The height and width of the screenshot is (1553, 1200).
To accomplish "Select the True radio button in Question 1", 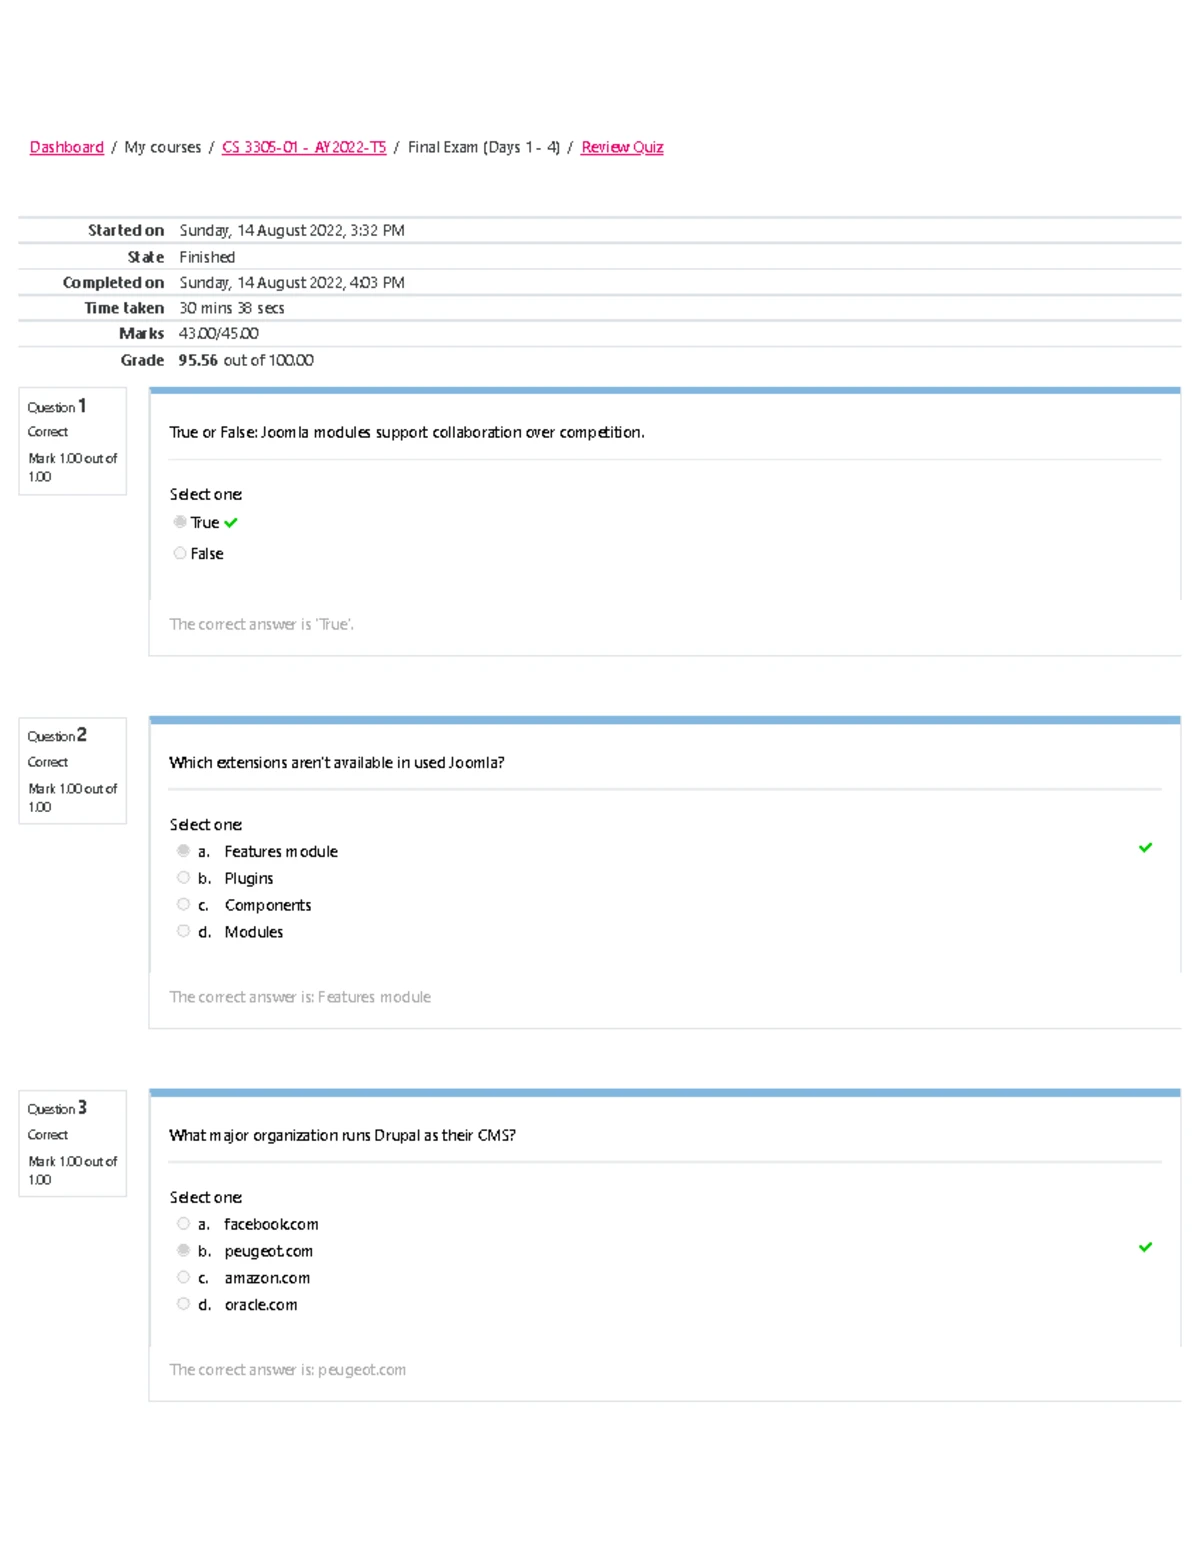I will (x=180, y=522).
